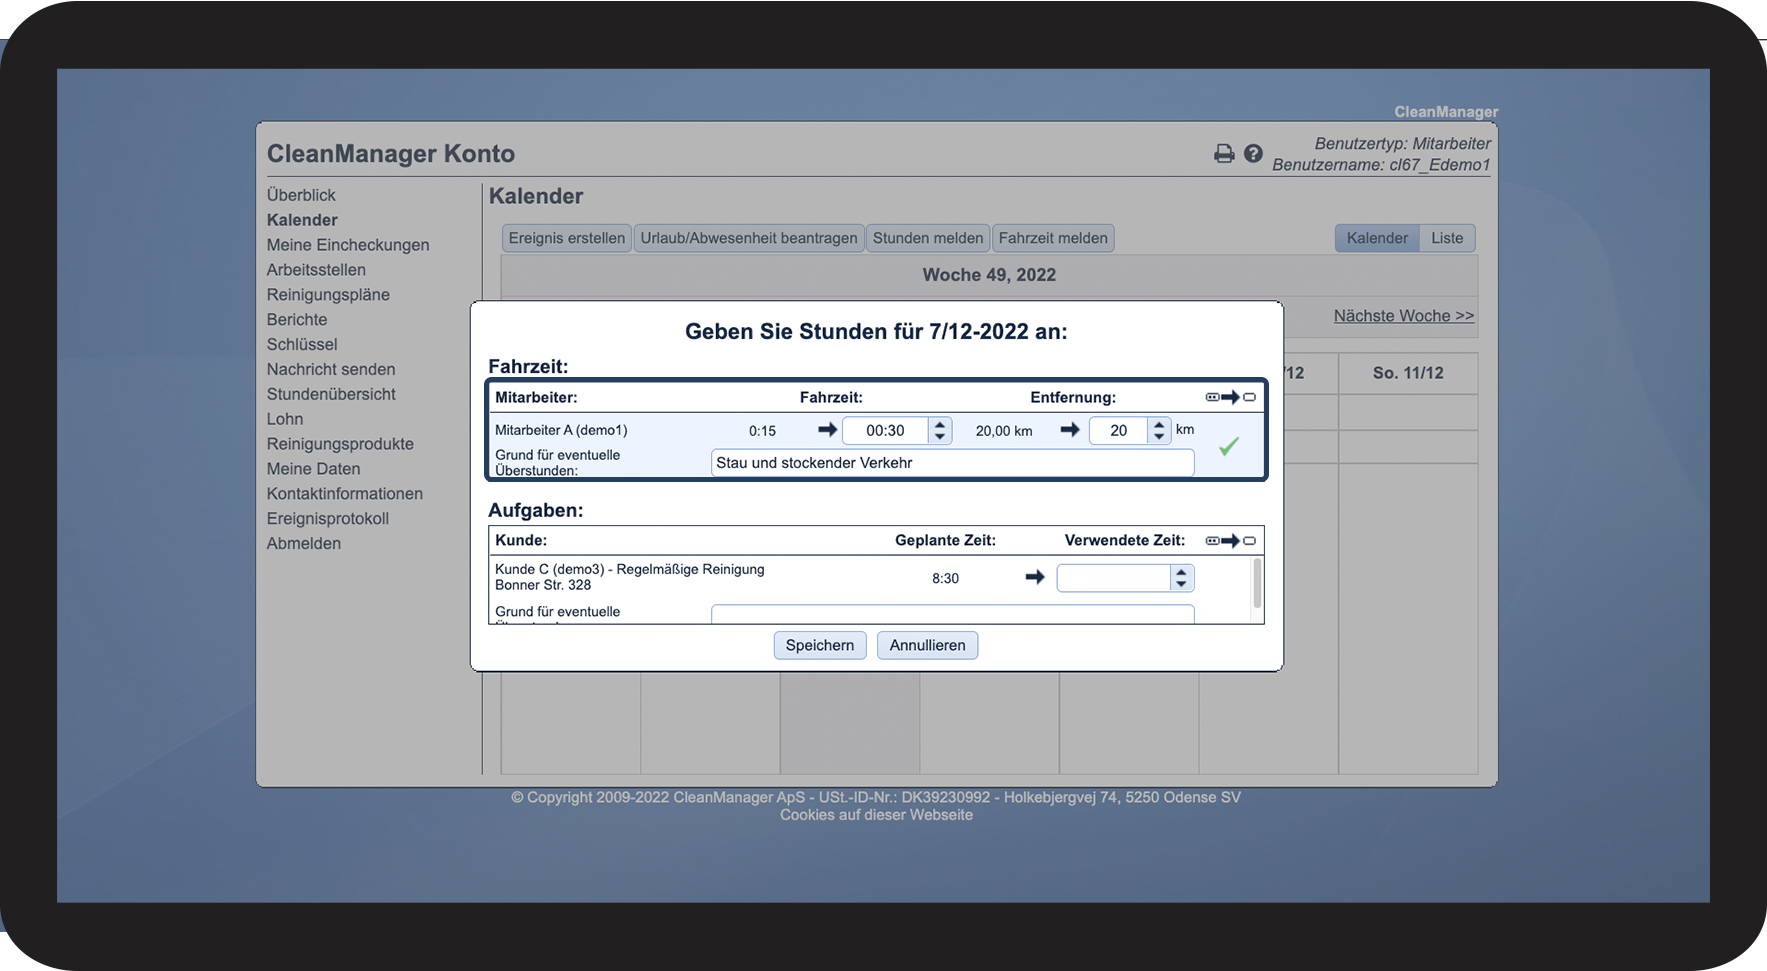Click the Stau und stockender Verkehr reason field
Screen dimensions: 1767x971
(952, 463)
